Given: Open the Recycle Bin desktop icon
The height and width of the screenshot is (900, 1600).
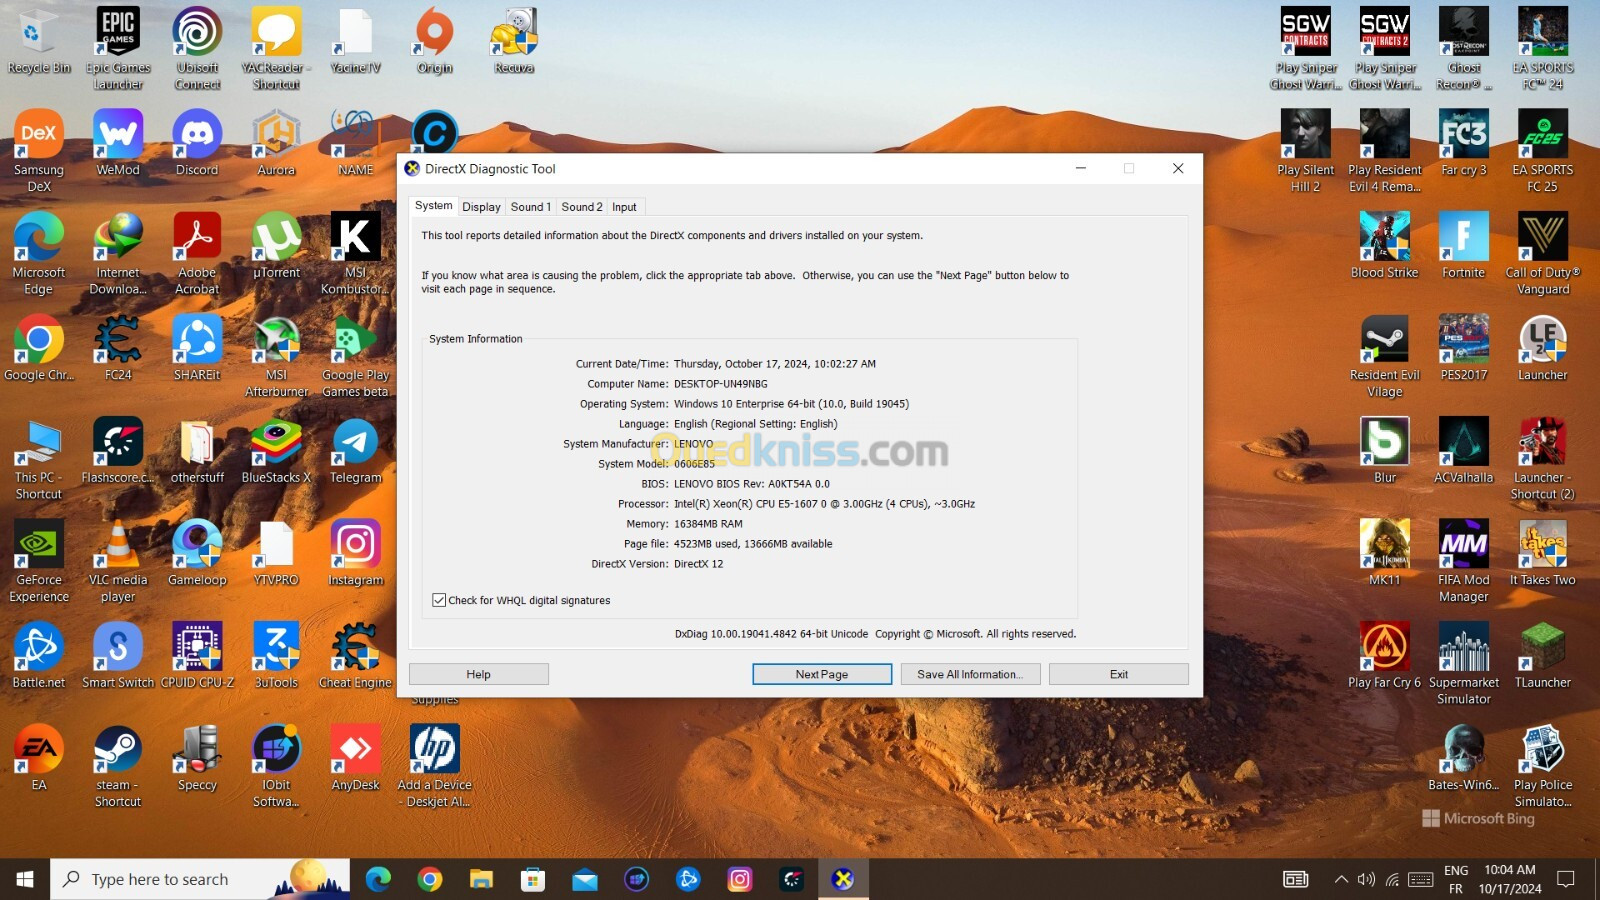Looking at the screenshot, I should 39,42.
